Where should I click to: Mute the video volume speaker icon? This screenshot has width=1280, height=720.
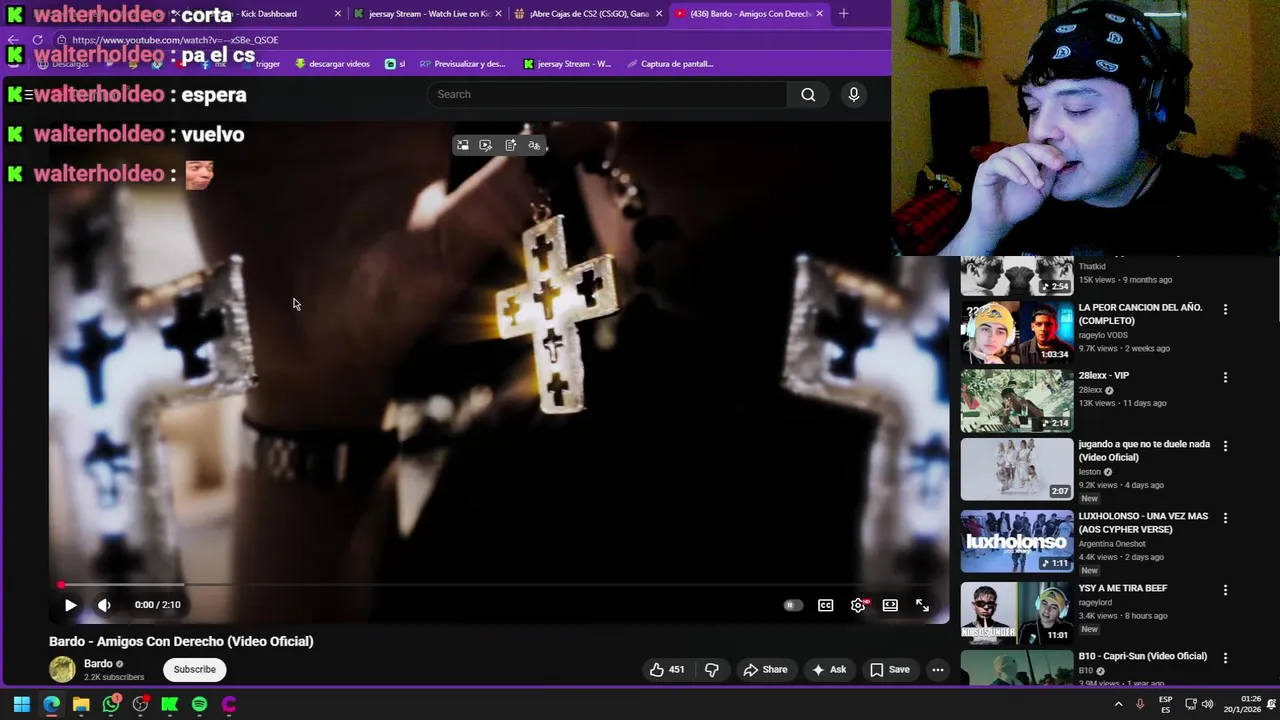tap(104, 605)
